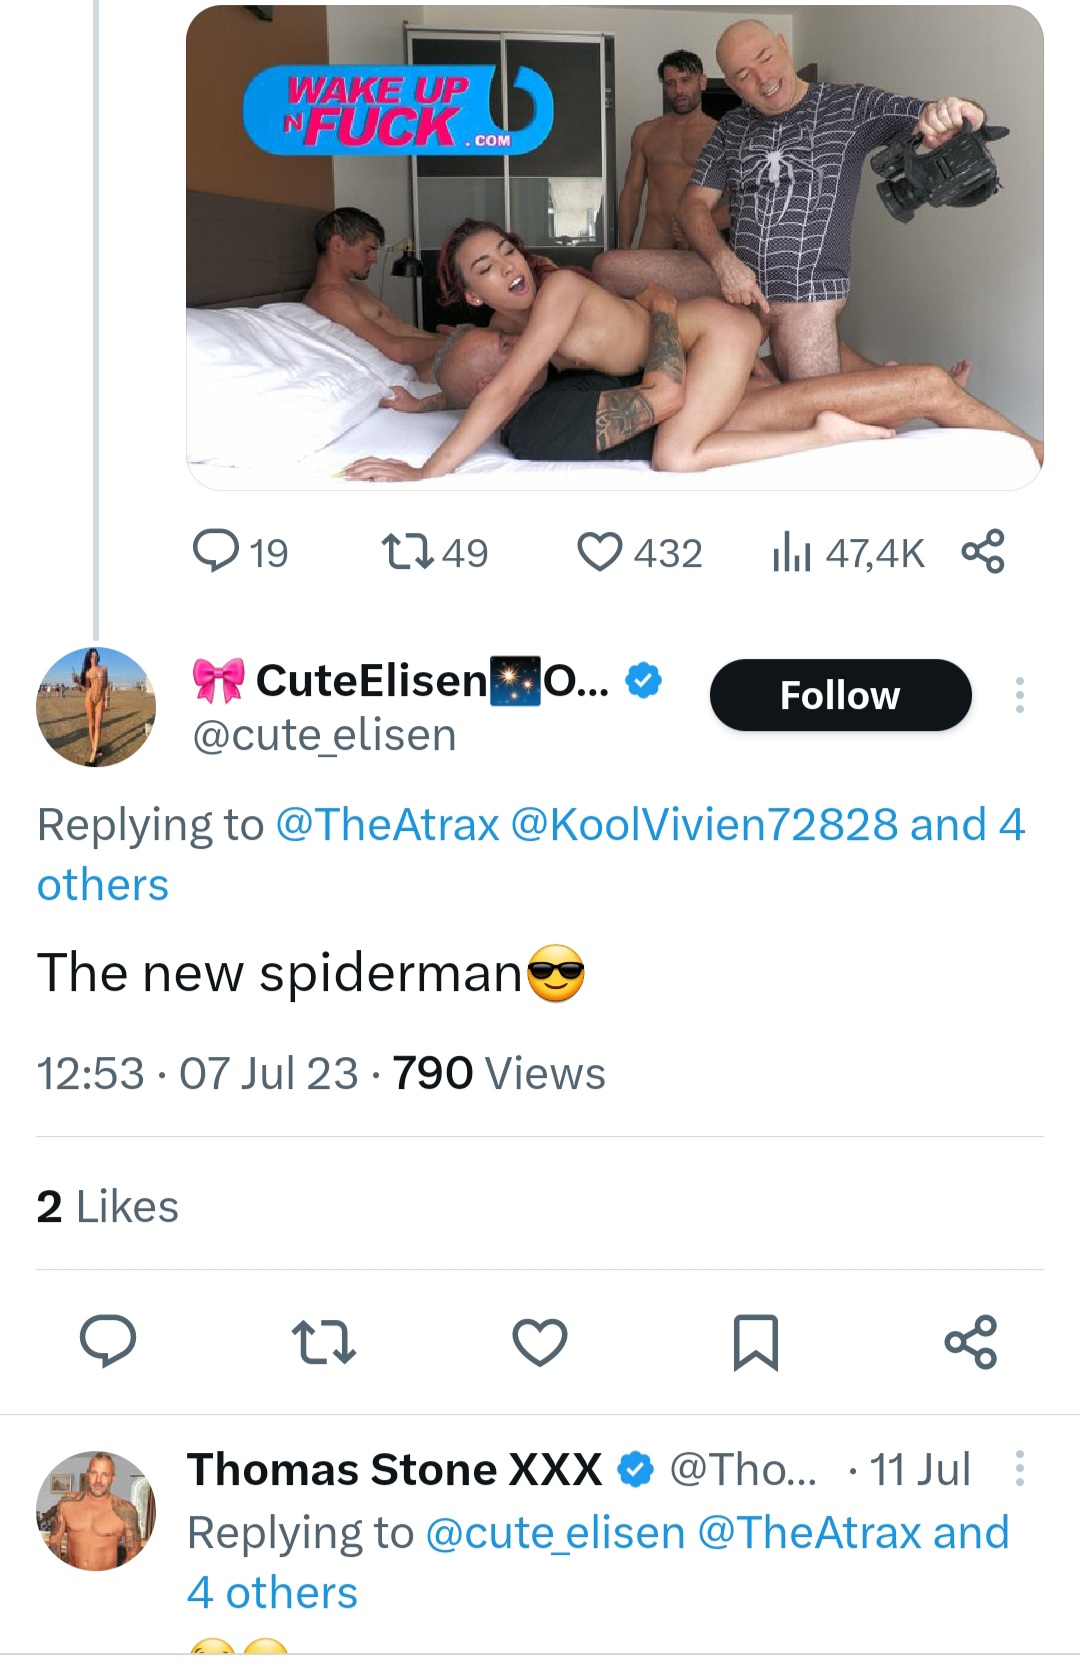Tap the retweet icon showing 49
The height and width of the screenshot is (1669, 1080).
pyautogui.click(x=408, y=551)
